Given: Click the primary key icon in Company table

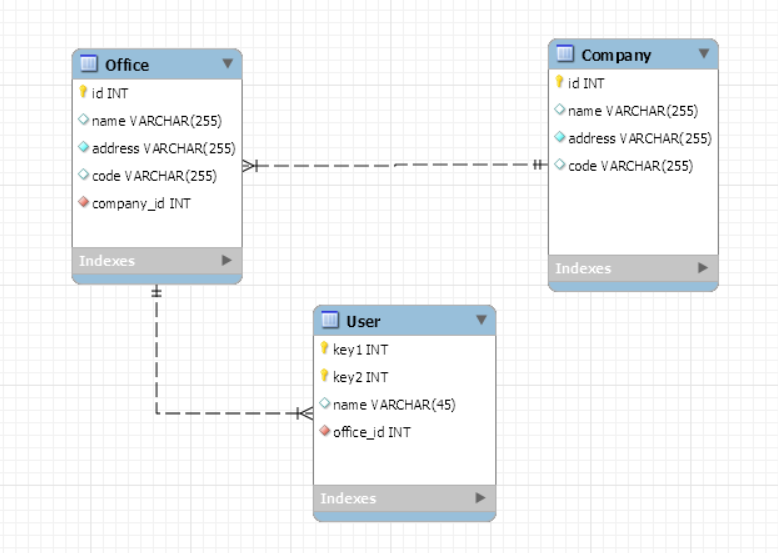Looking at the screenshot, I should pos(560,83).
